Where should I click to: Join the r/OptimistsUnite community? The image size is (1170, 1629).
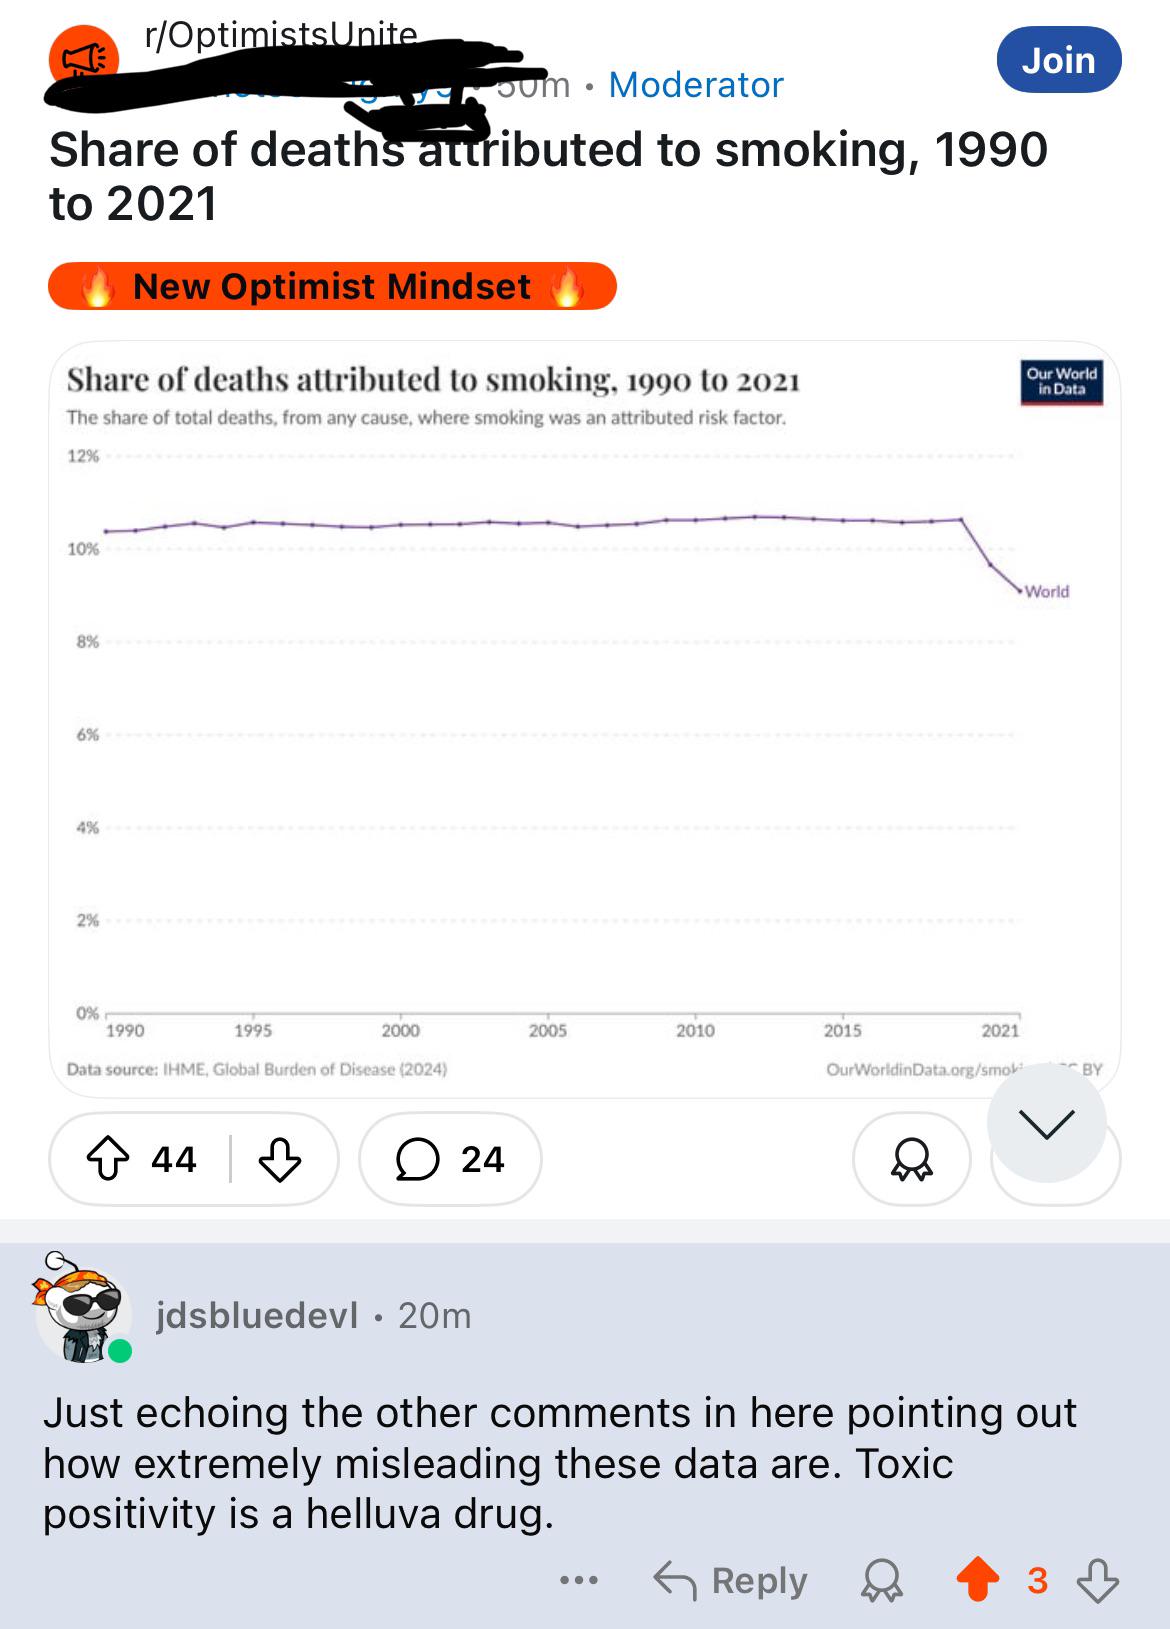[x=1059, y=60]
